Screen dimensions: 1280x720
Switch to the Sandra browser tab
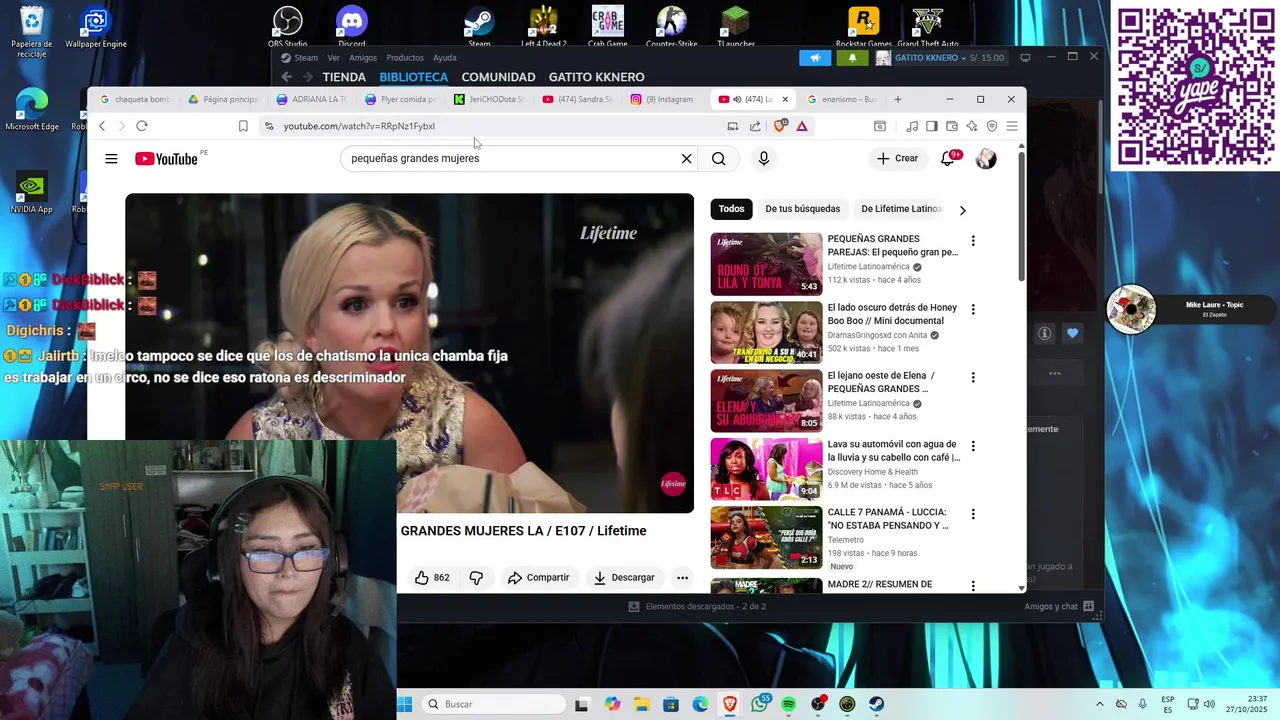[578, 99]
